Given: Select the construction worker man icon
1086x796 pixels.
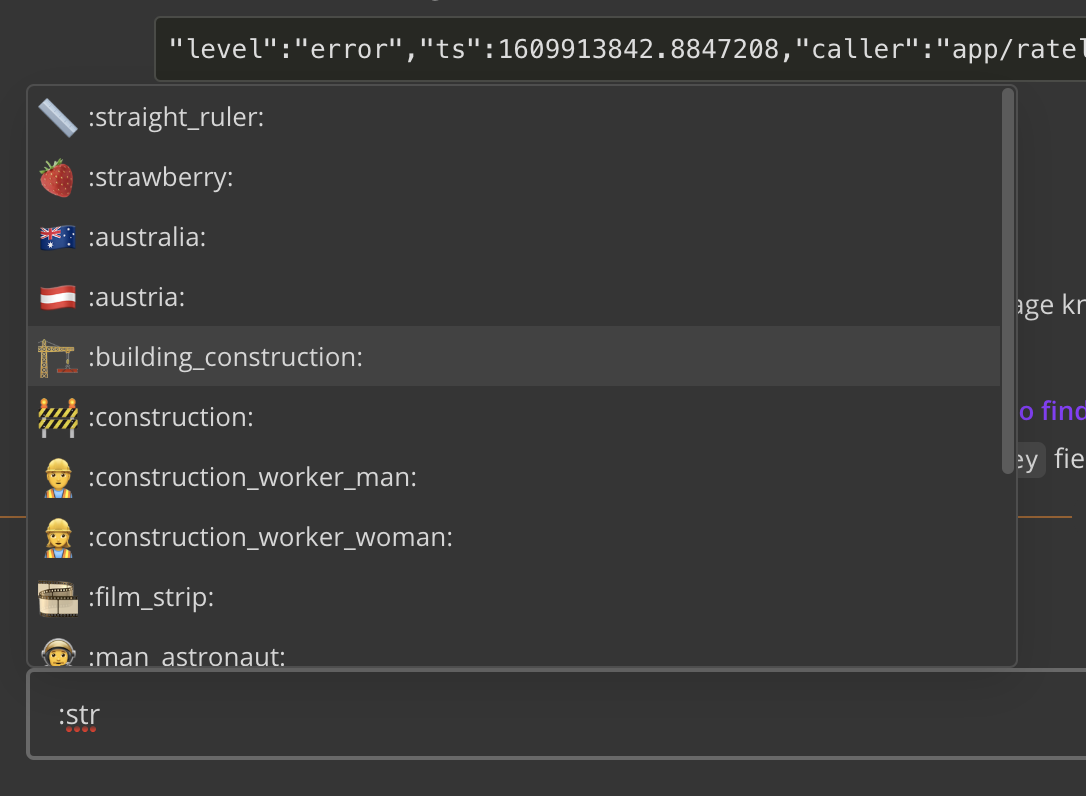Looking at the screenshot, I should [x=58, y=477].
